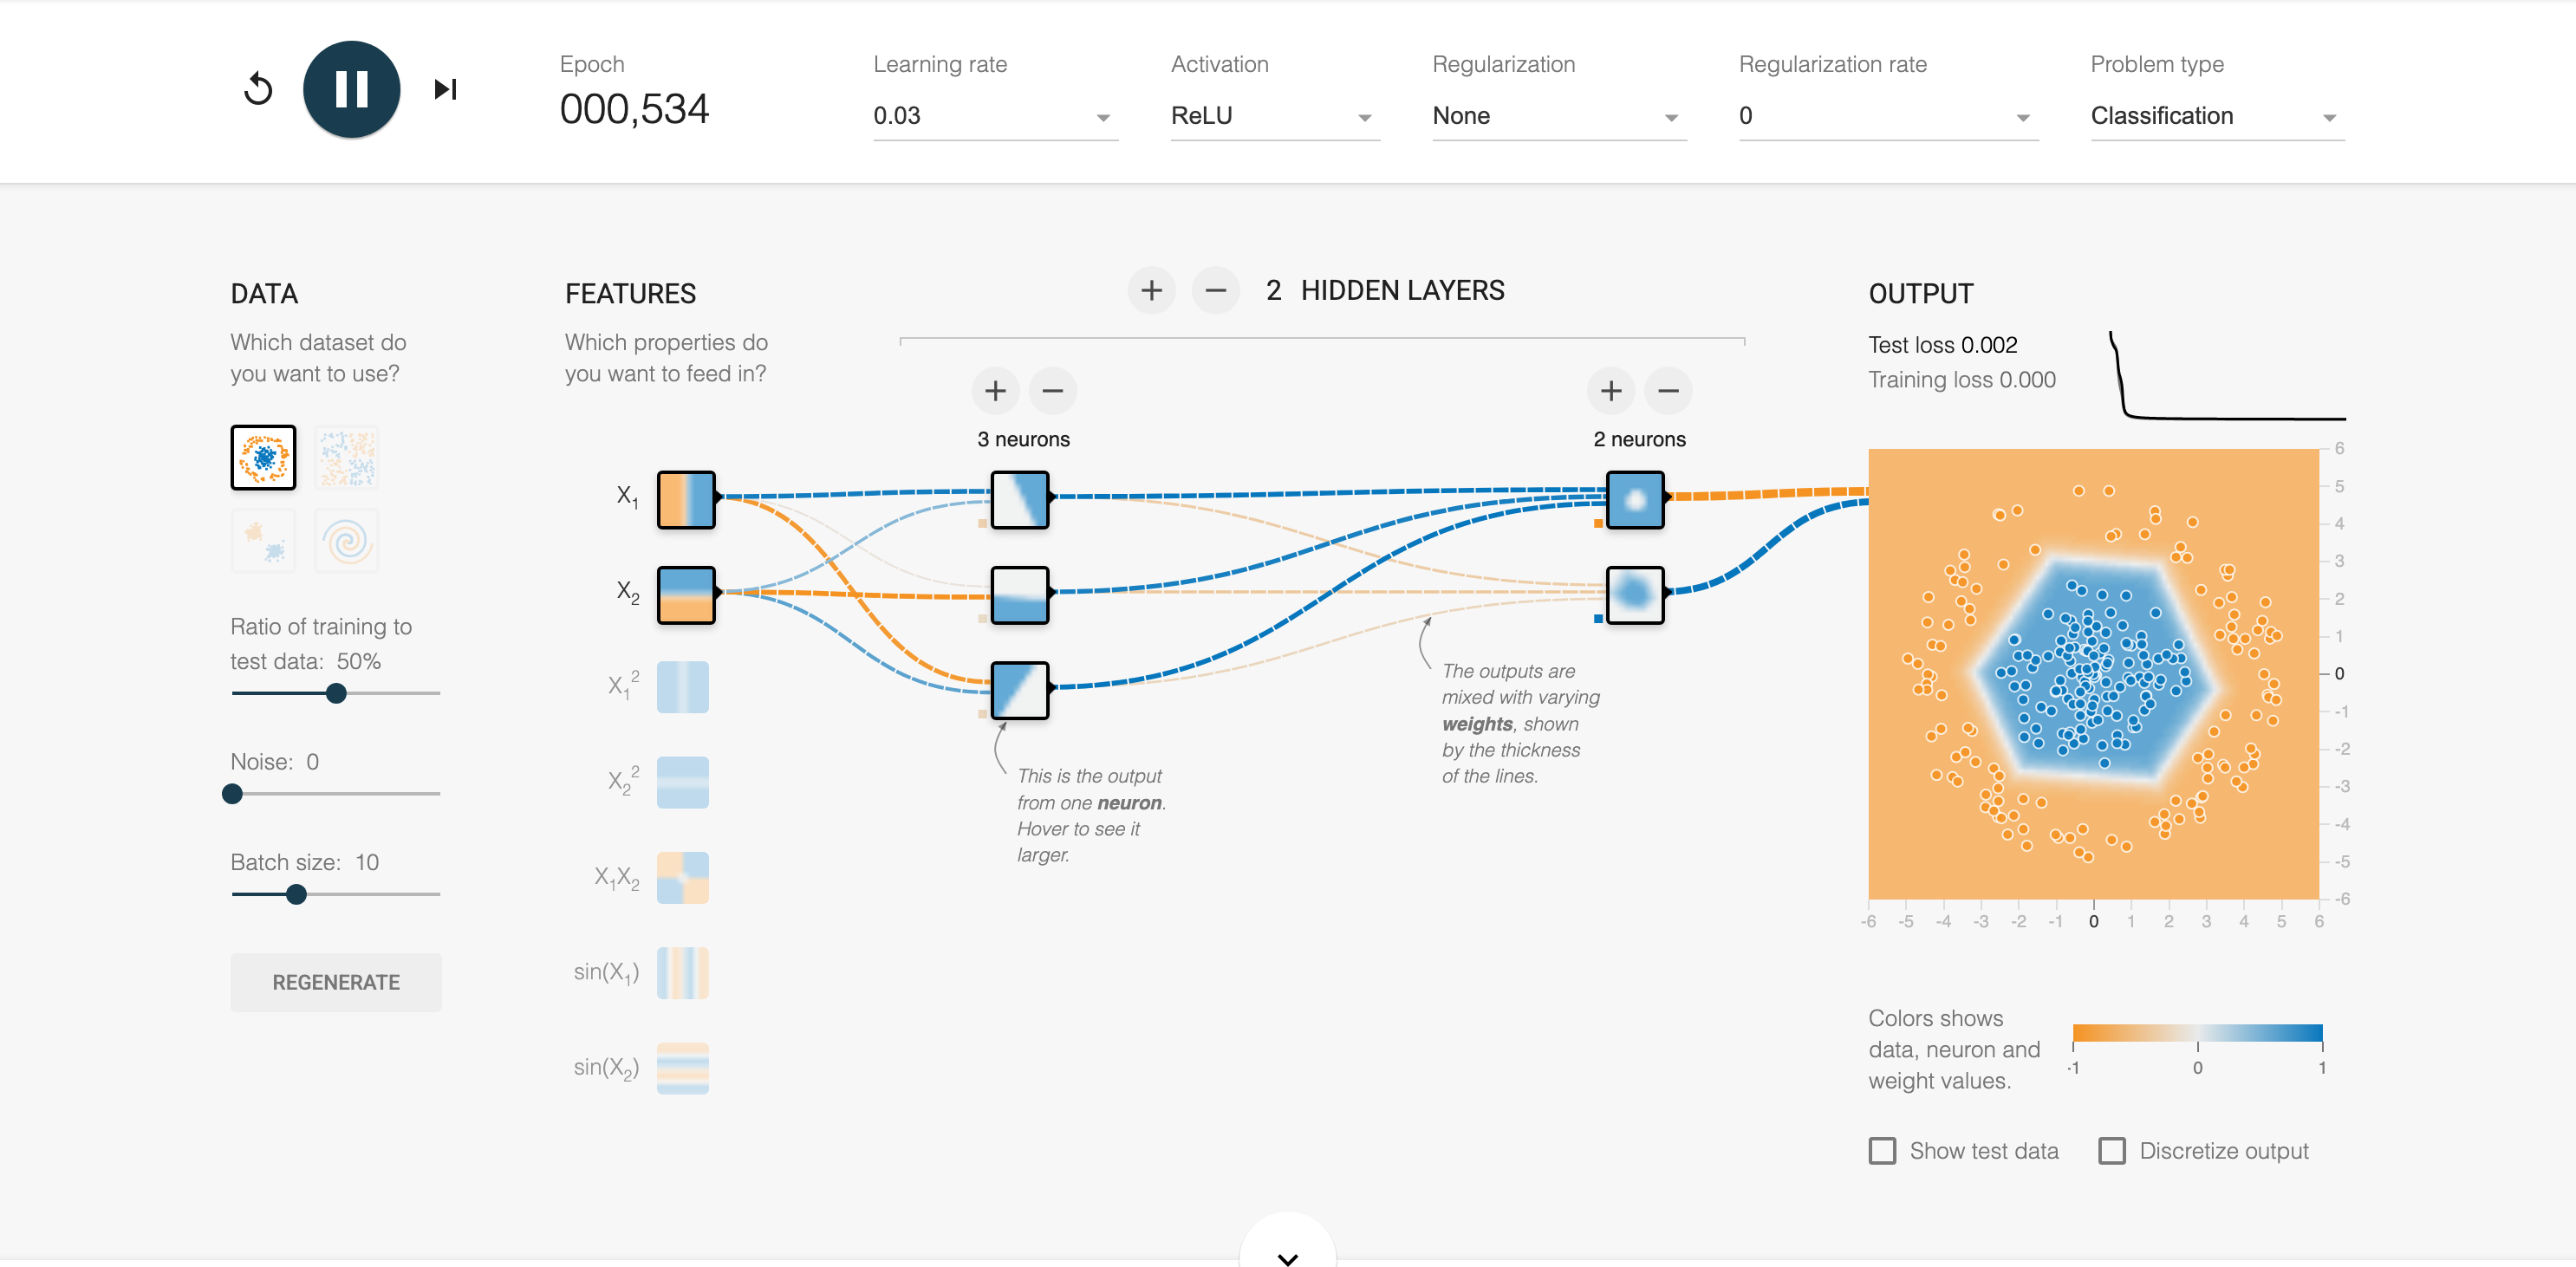Remove a hidden layer with the minus icon
2576x1267 pixels.
[1215, 290]
